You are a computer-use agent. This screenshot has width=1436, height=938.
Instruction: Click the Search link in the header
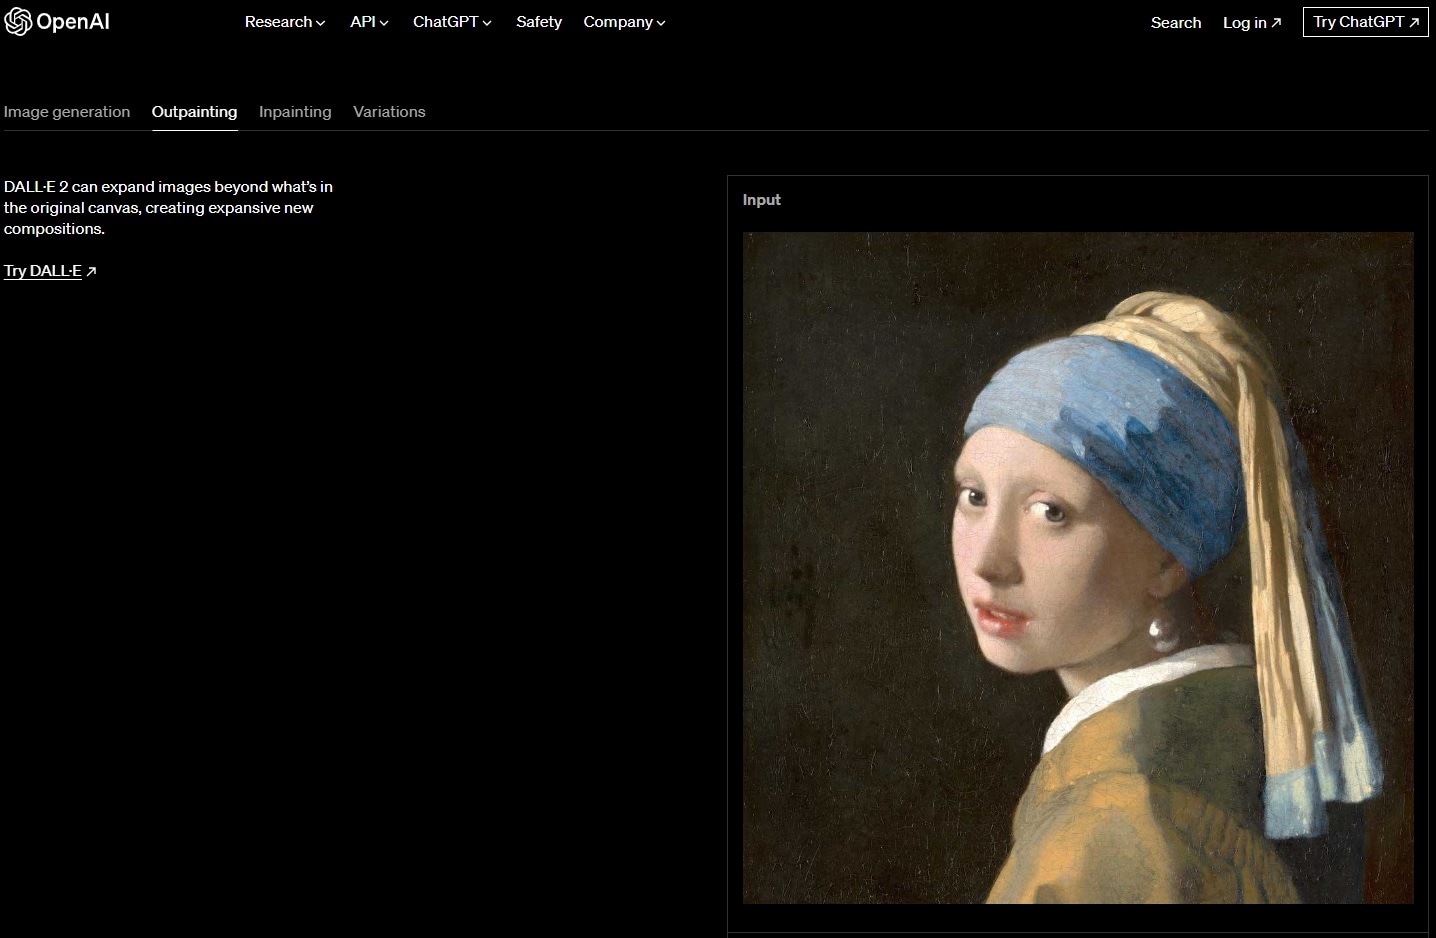[1176, 22]
